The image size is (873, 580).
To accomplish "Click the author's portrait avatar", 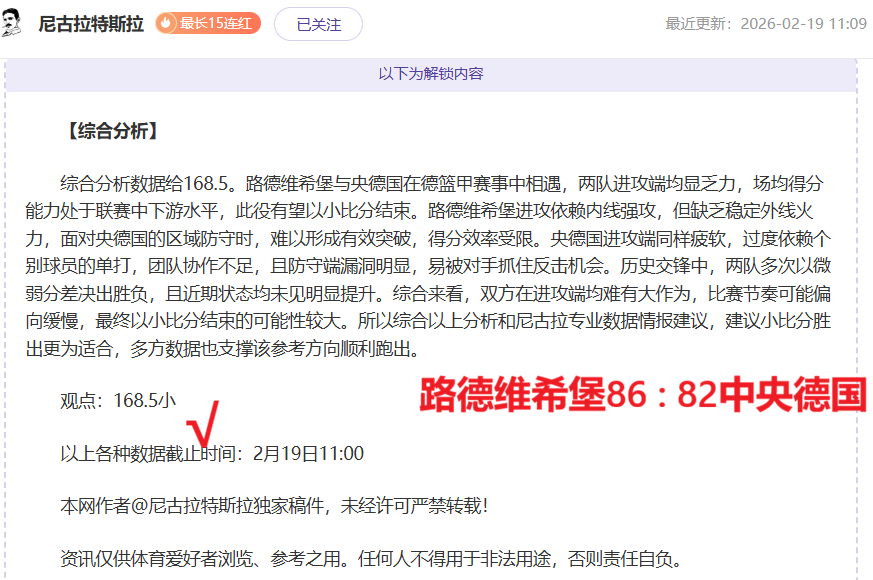I will click(x=14, y=22).
